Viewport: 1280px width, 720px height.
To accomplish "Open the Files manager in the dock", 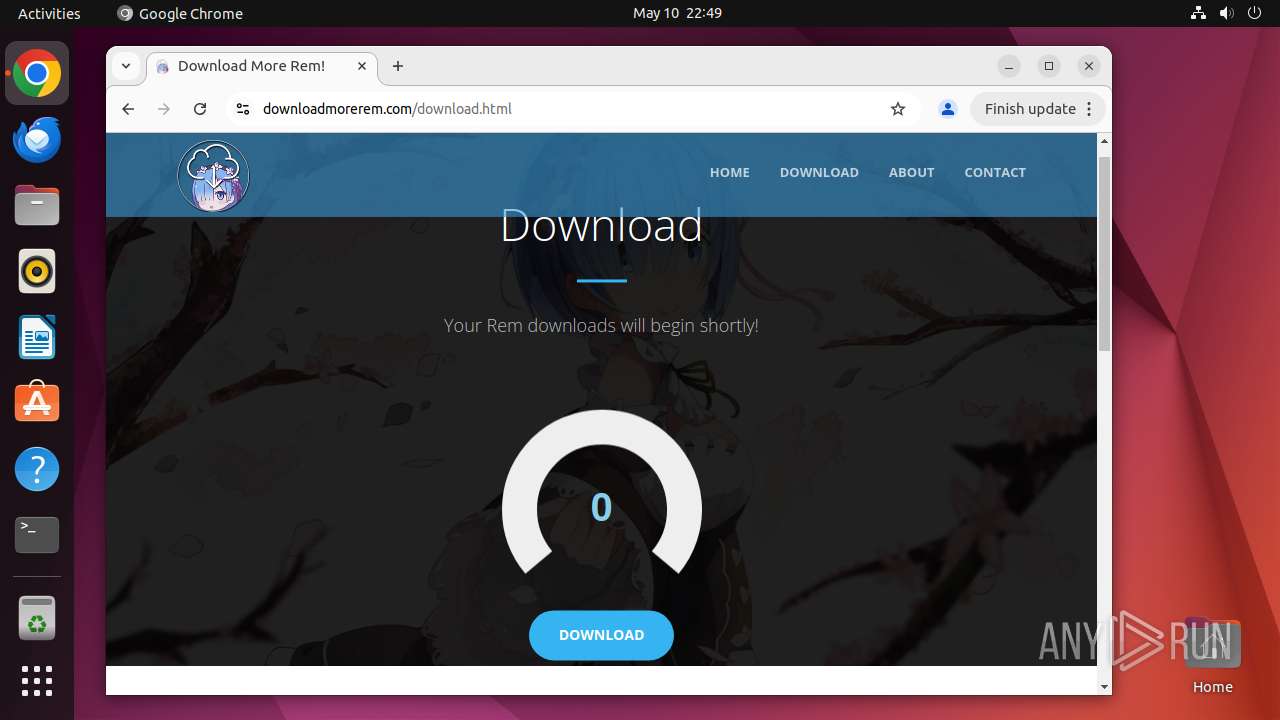I will click(37, 205).
